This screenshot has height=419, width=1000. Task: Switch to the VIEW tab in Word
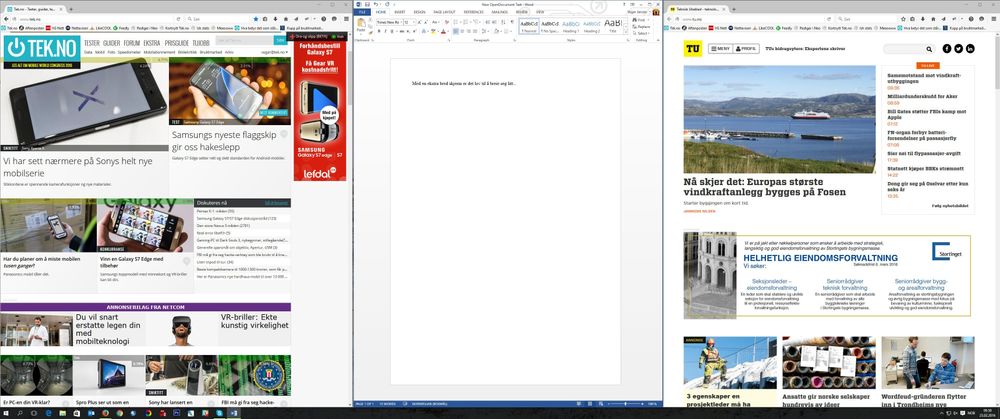(x=540, y=12)
